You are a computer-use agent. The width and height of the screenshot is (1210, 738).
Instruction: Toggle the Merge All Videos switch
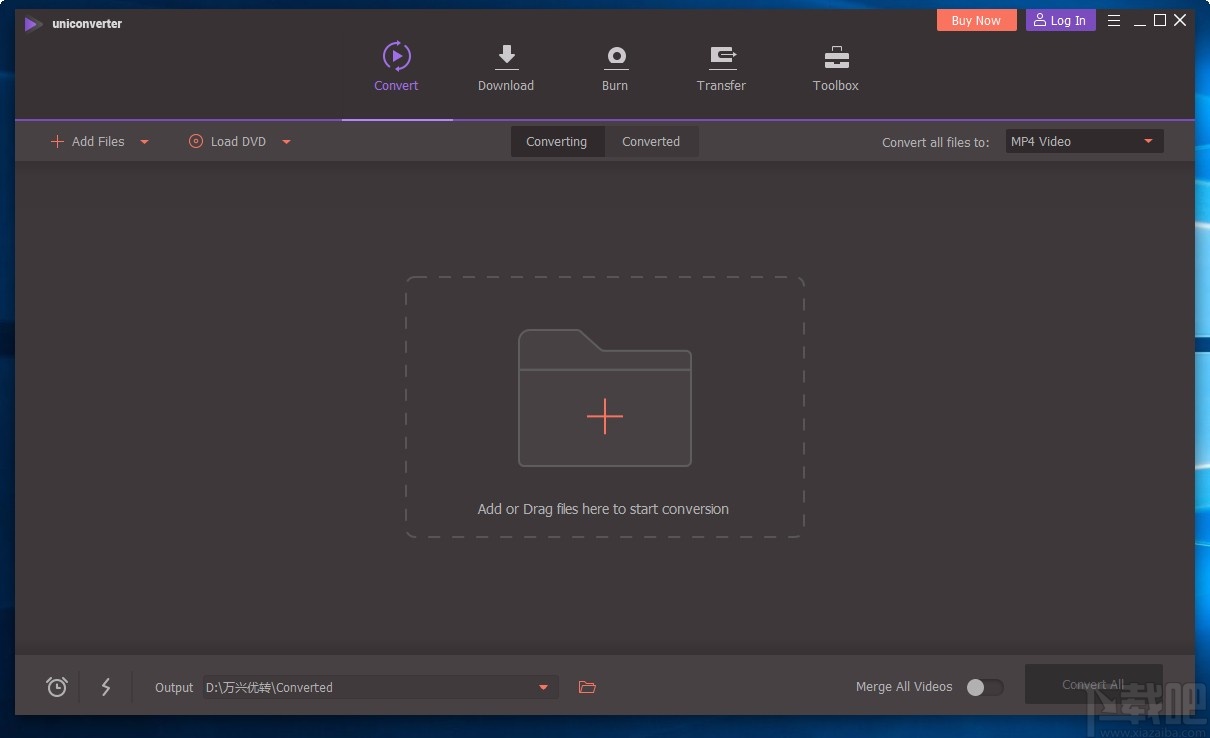click(984, 687)
